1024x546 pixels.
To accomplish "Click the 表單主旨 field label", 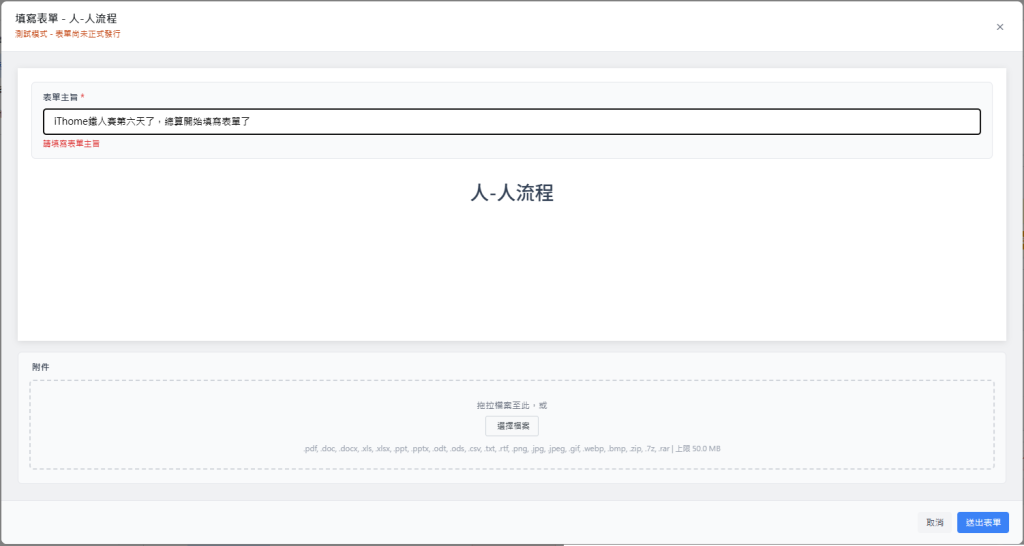I will (x=61, y=97).
